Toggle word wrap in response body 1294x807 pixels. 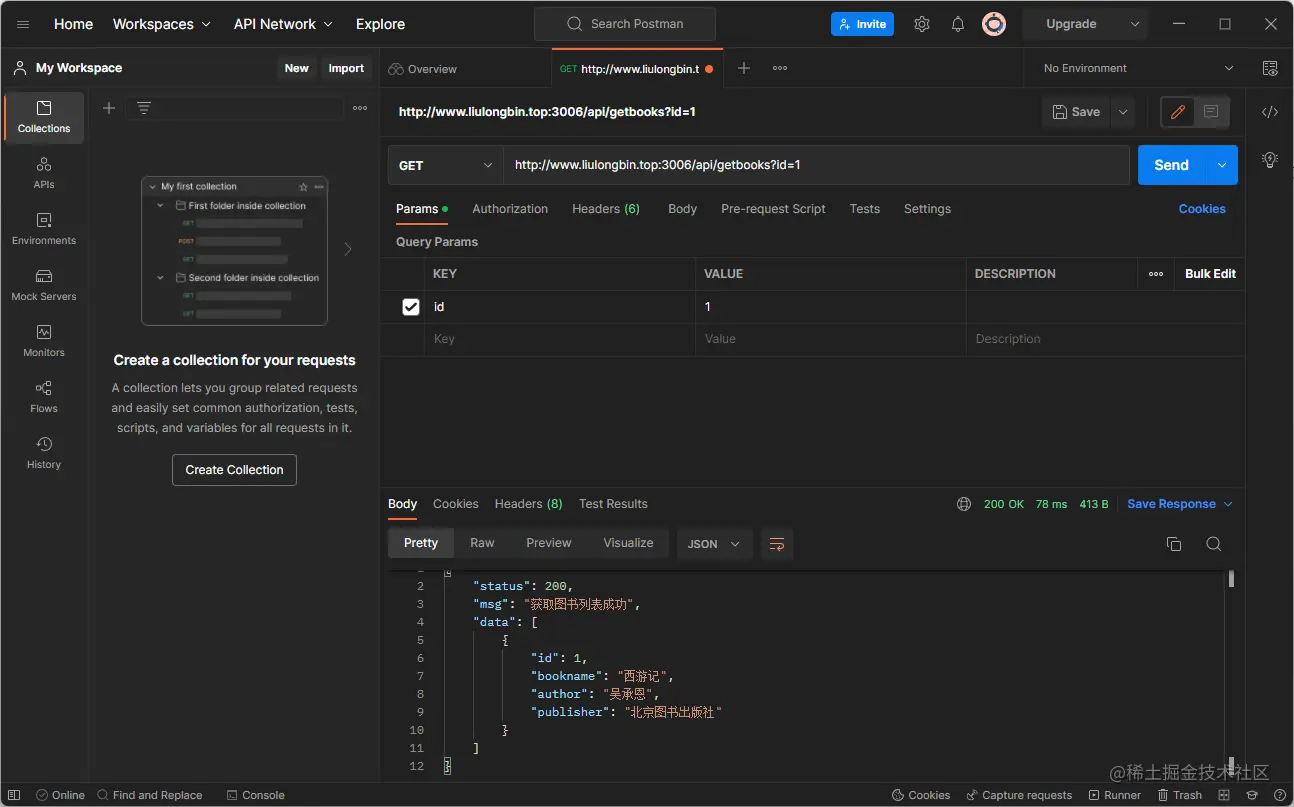pos(777,544)
